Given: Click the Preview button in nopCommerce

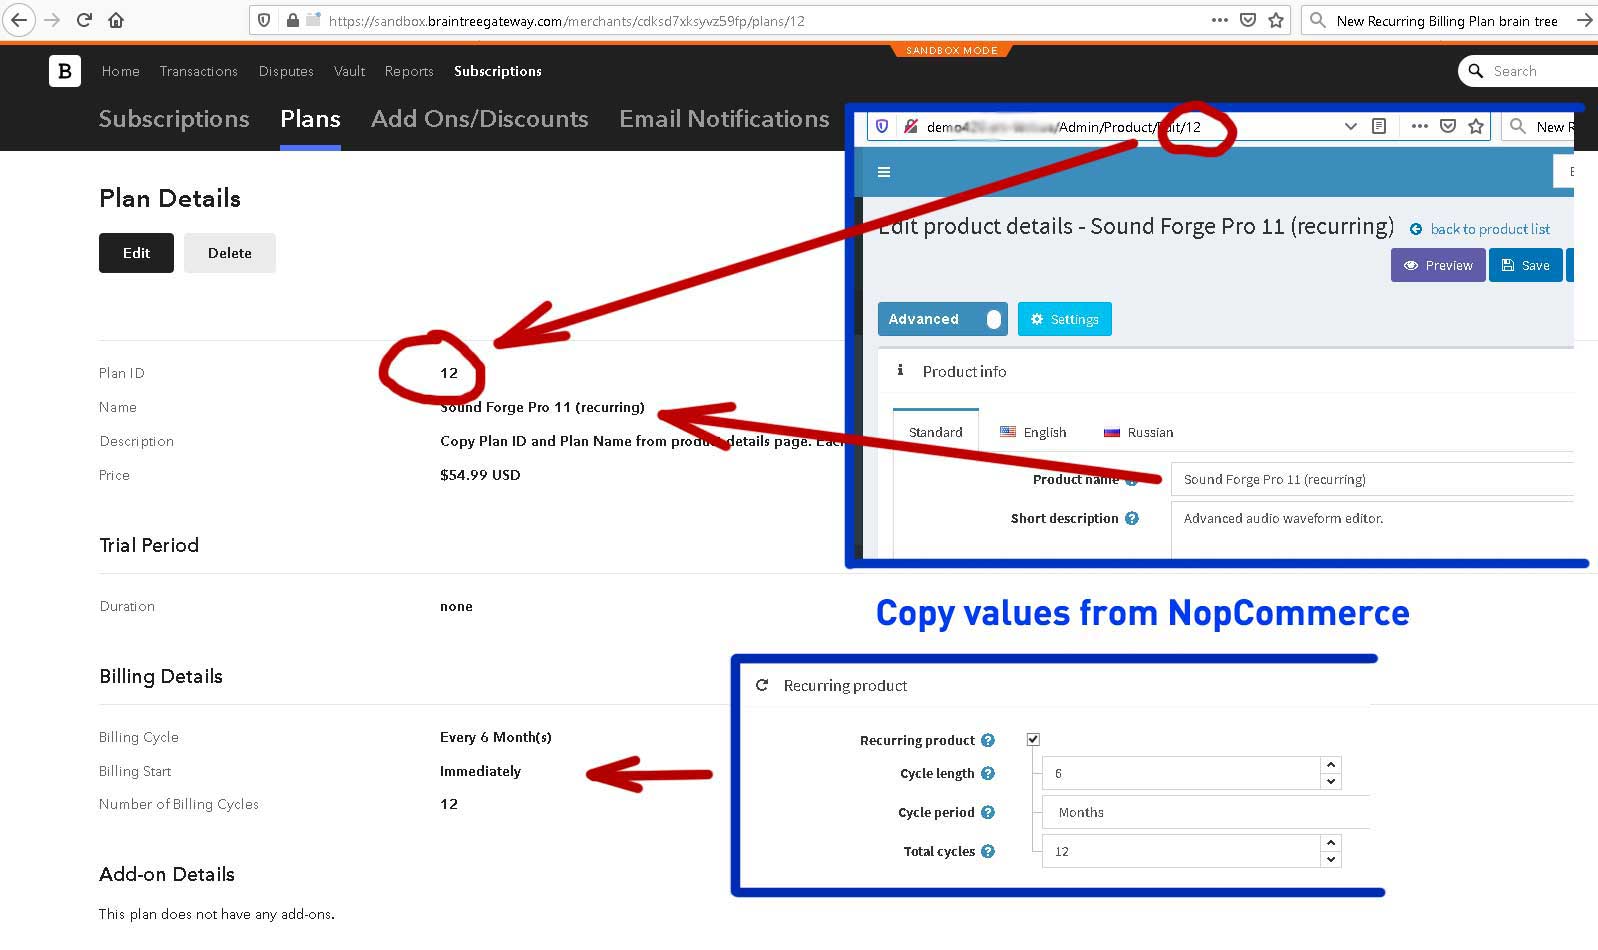Looking at the screenshot, I should click(1438, 265).
